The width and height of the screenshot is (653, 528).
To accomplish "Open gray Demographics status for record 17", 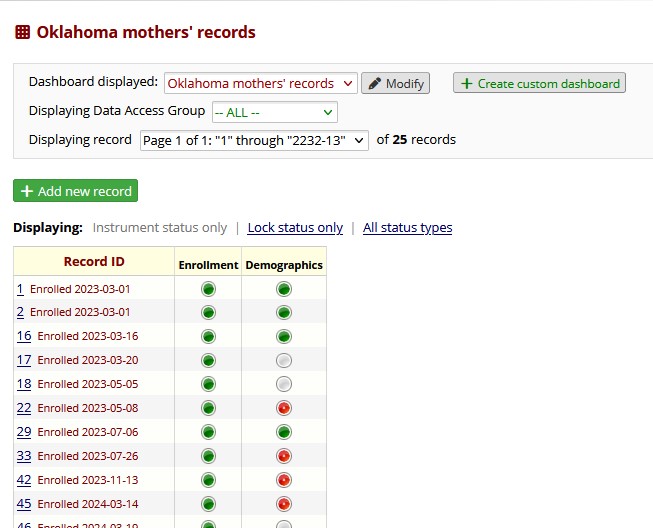I will [284, 360].
